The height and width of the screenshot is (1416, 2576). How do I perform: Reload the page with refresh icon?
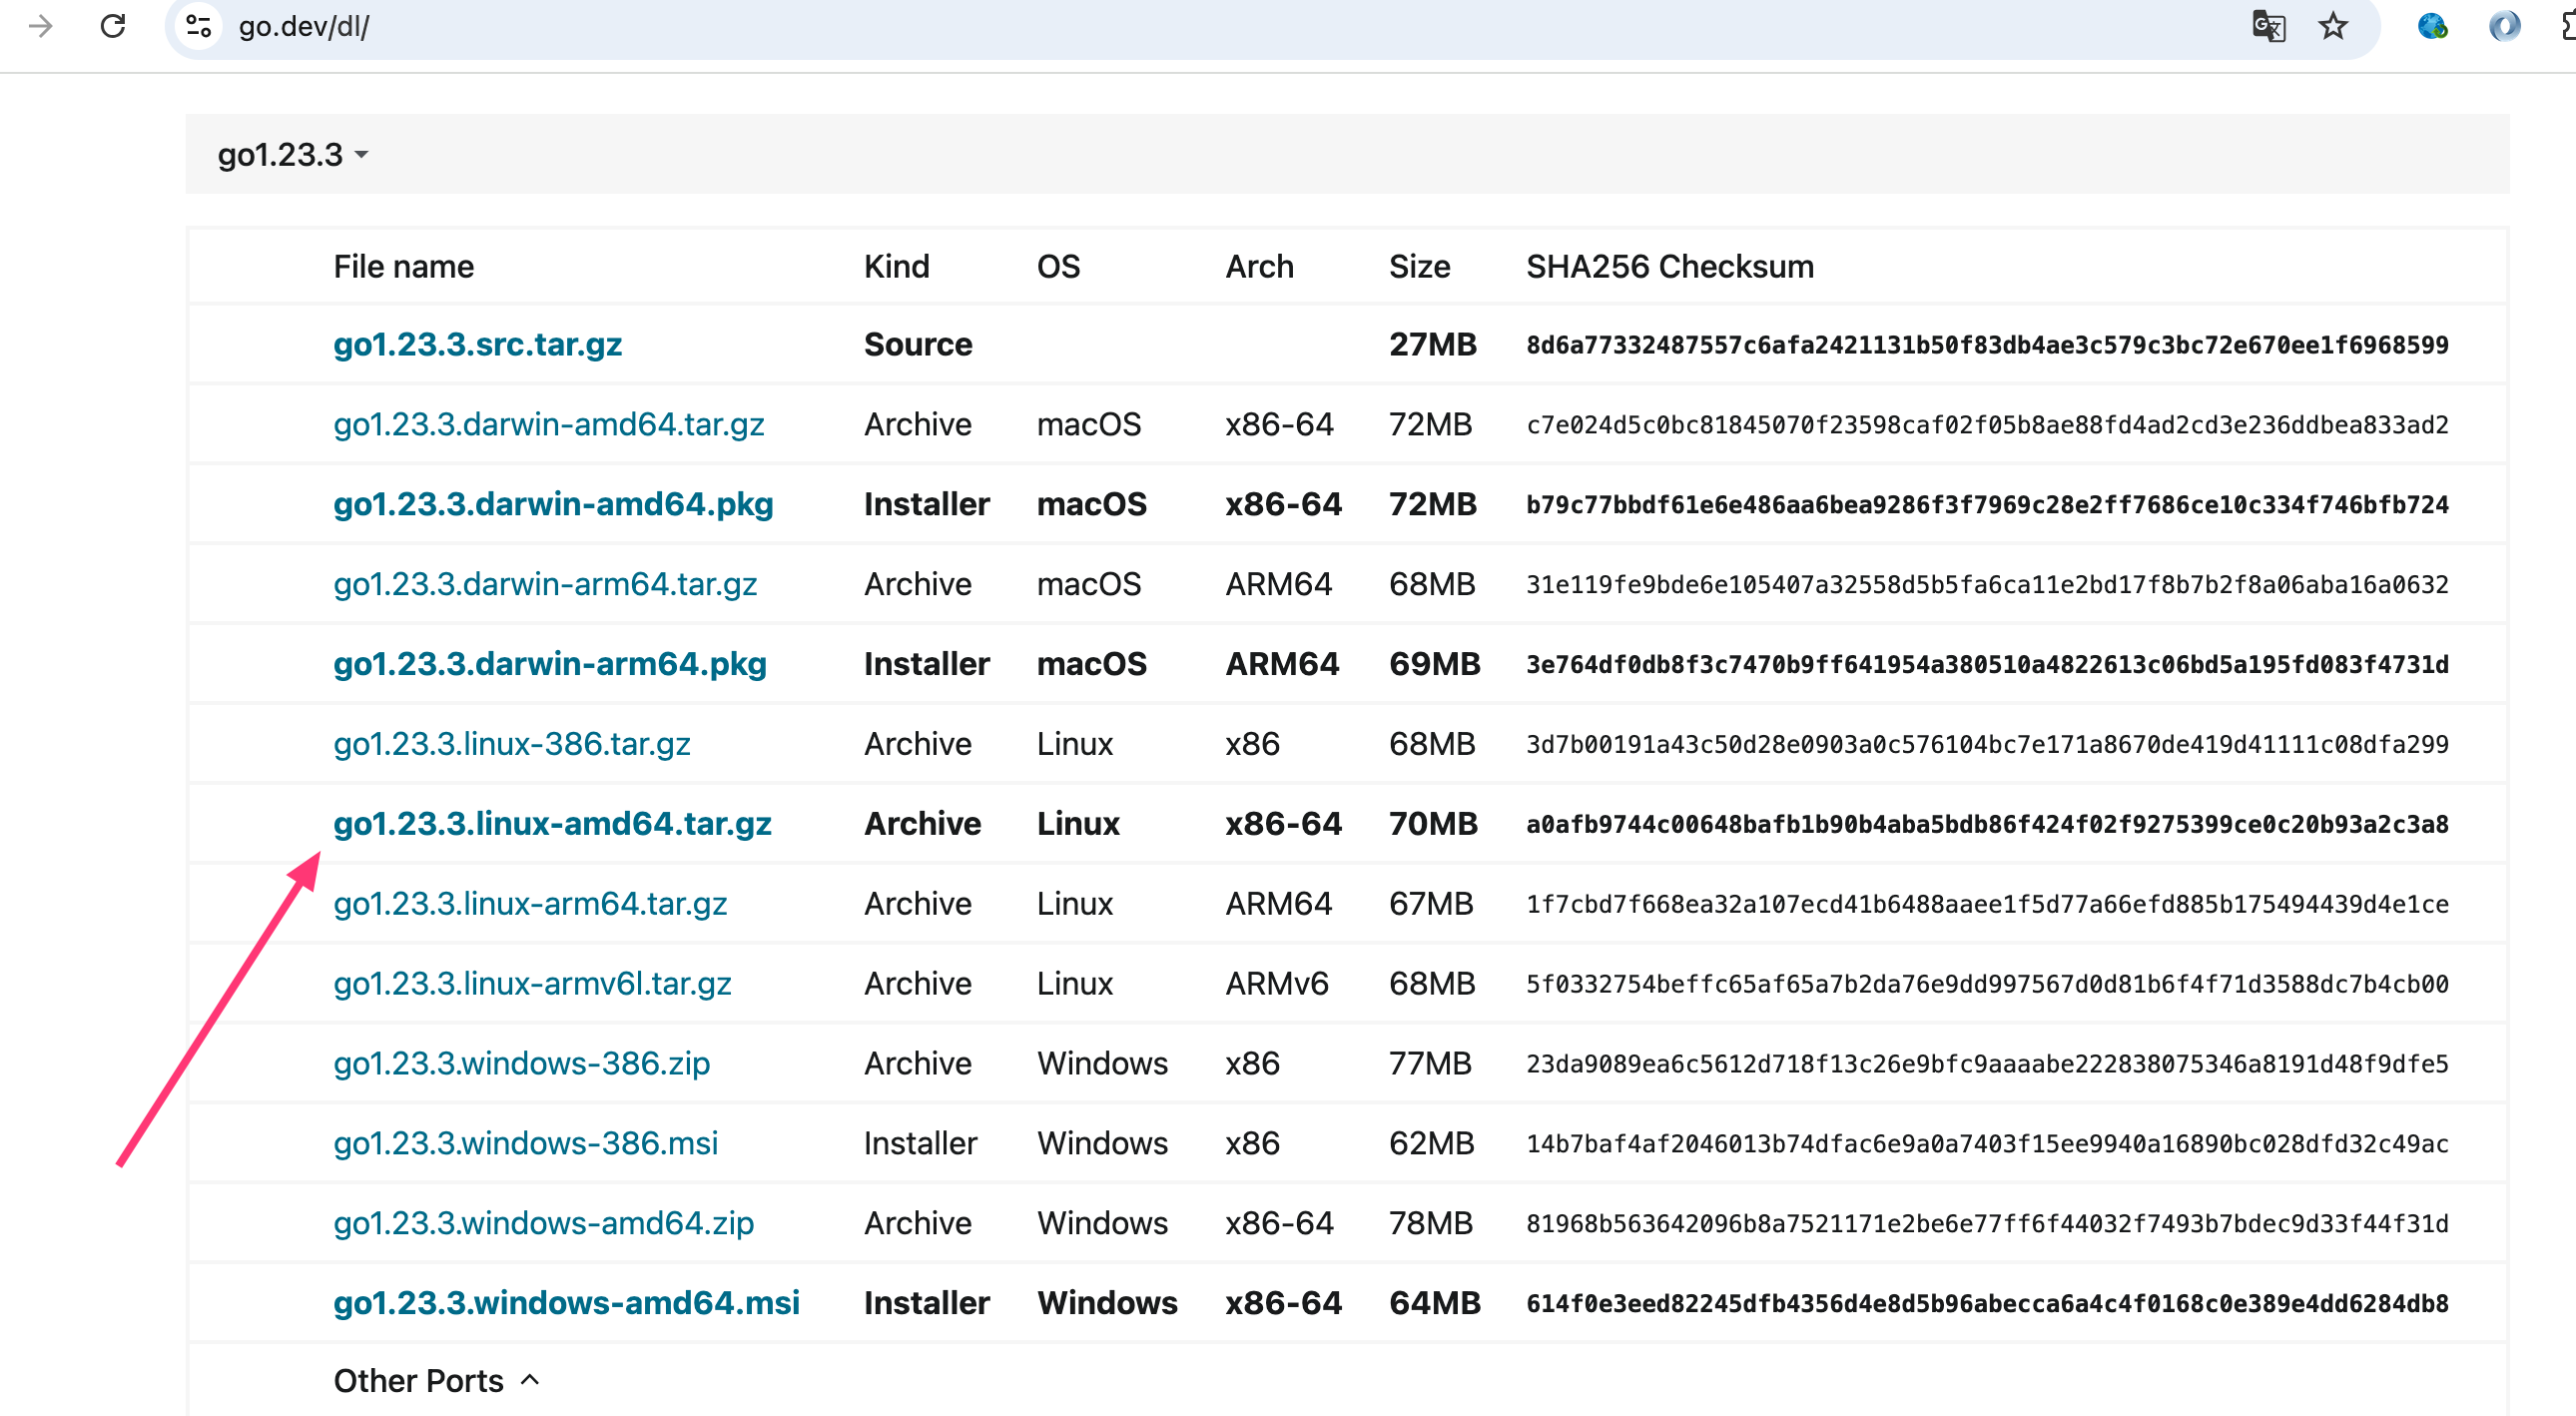coord(113,26)
